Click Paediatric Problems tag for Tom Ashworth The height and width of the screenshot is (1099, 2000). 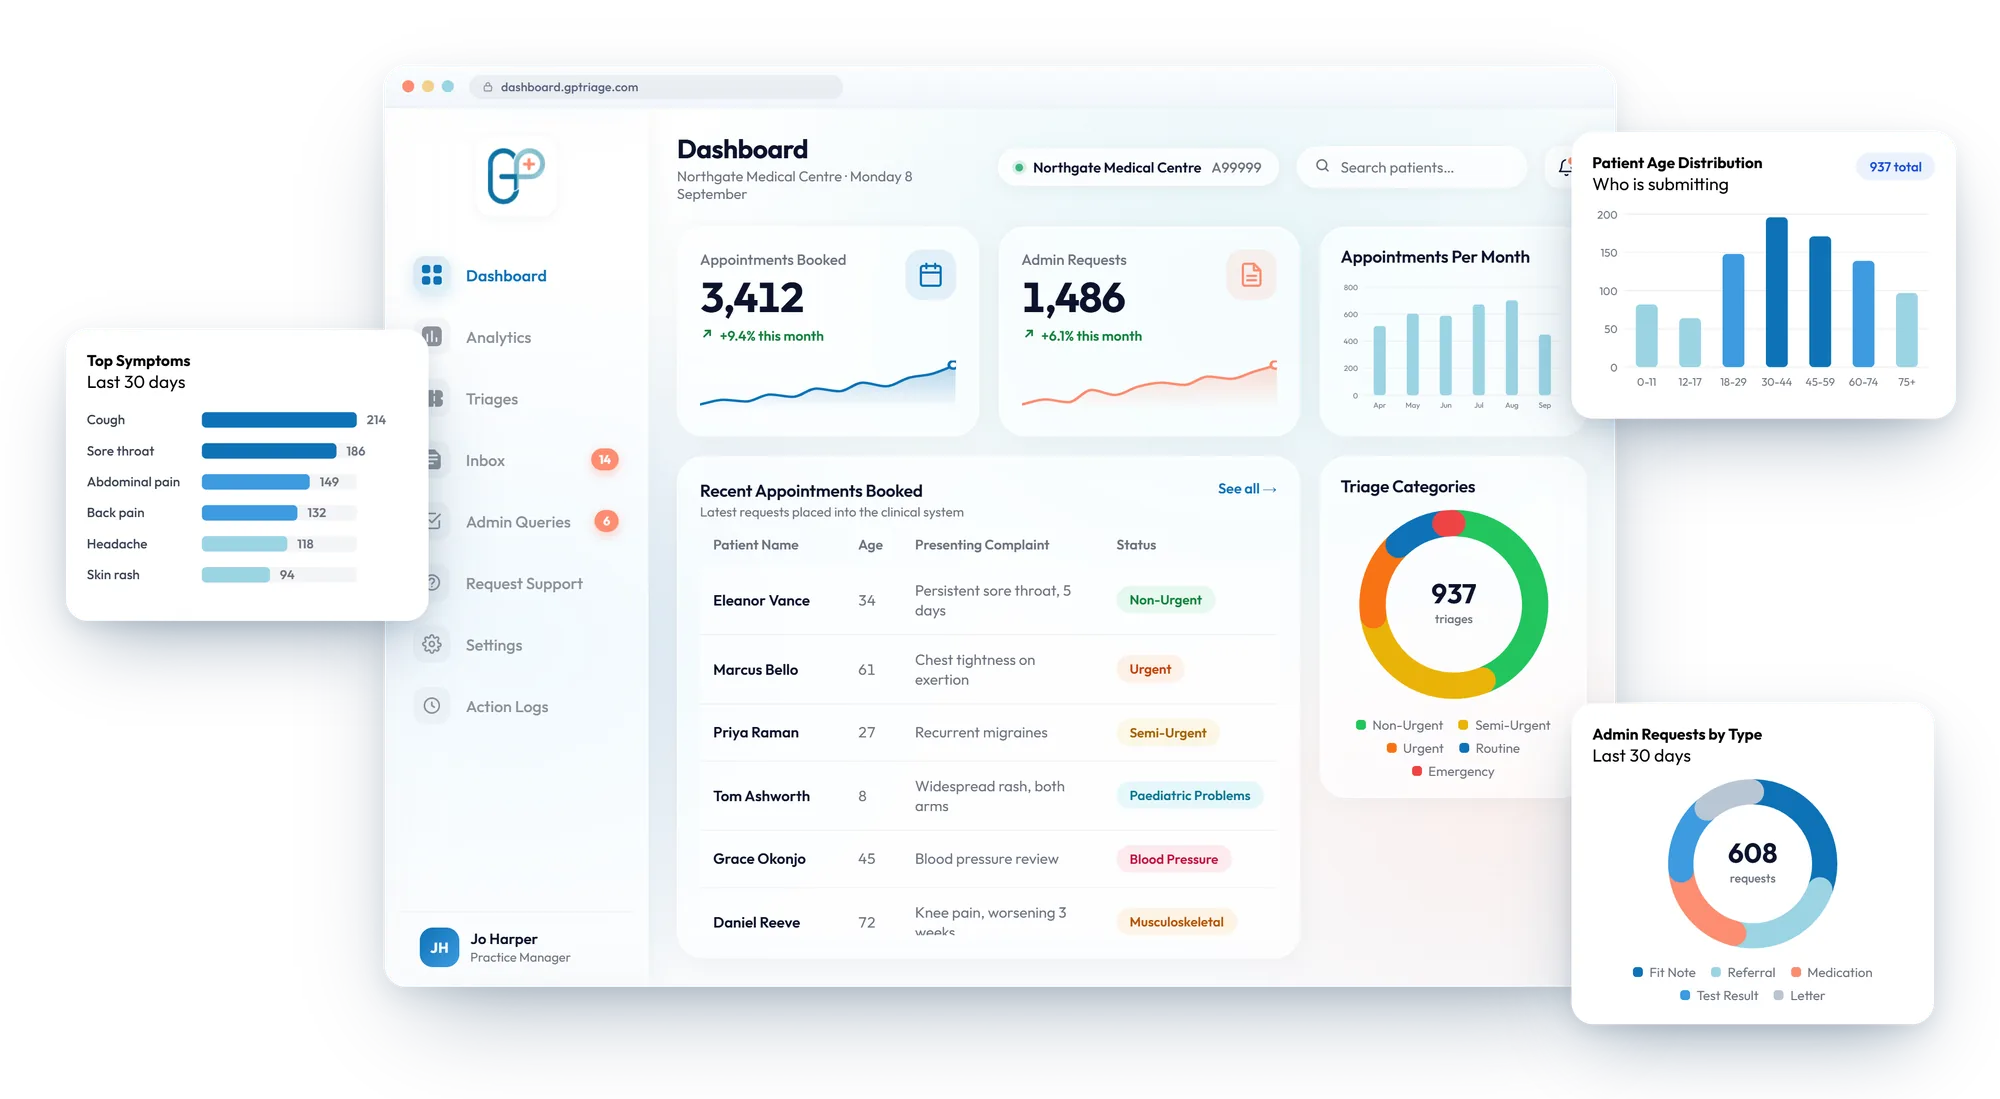(x=1189, y=796)
